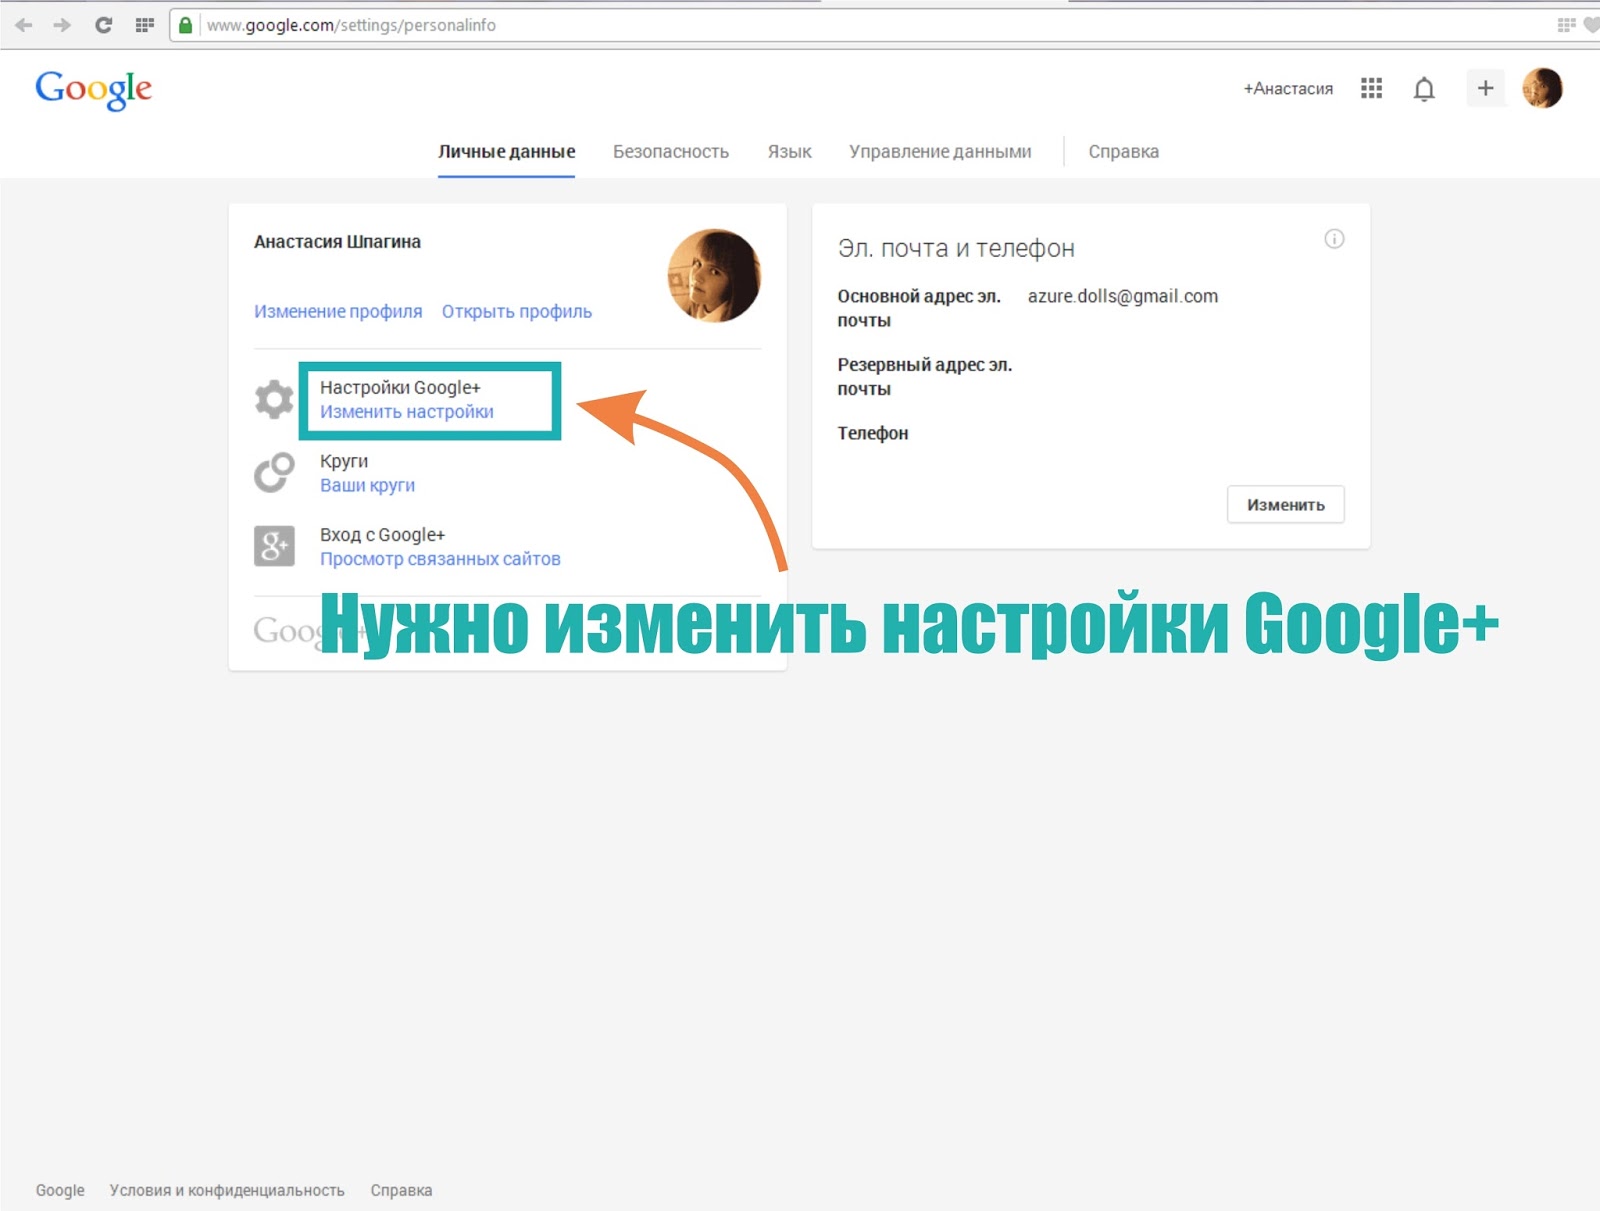This screenshot has height=1211, width=1600.
Task: Open the Google apps launcher grid
Action: [1372, 88]
